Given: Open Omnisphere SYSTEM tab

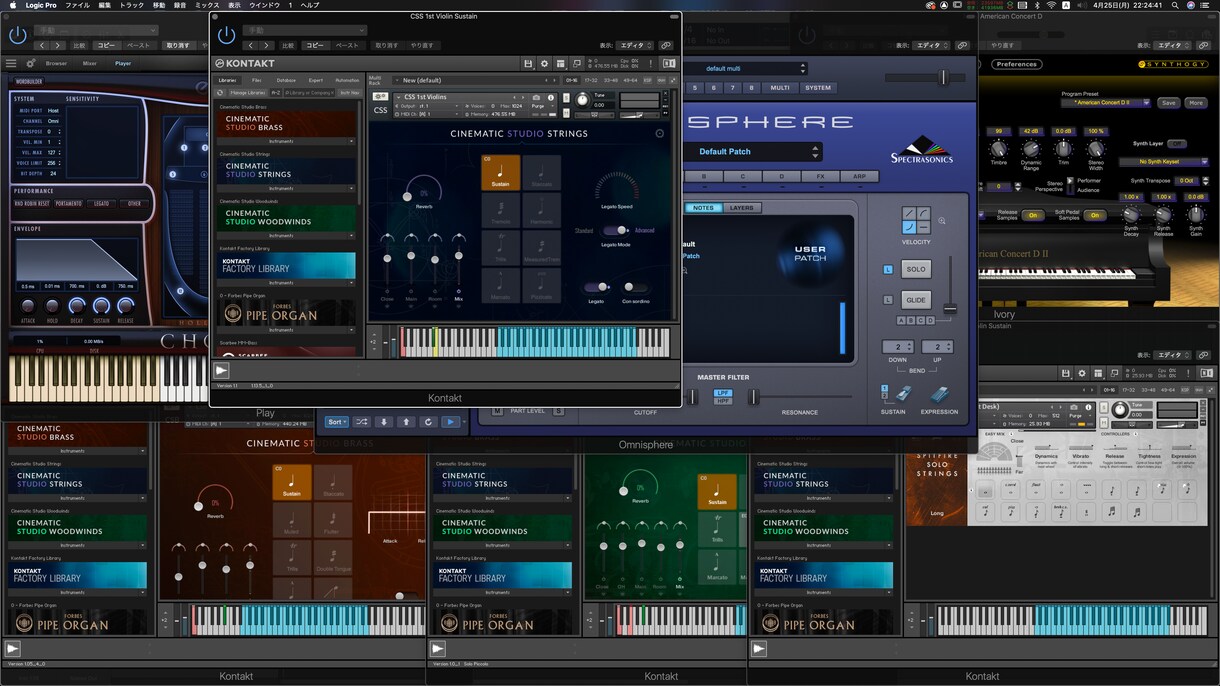Looking at the screenshot, I should tap(818, 88).
